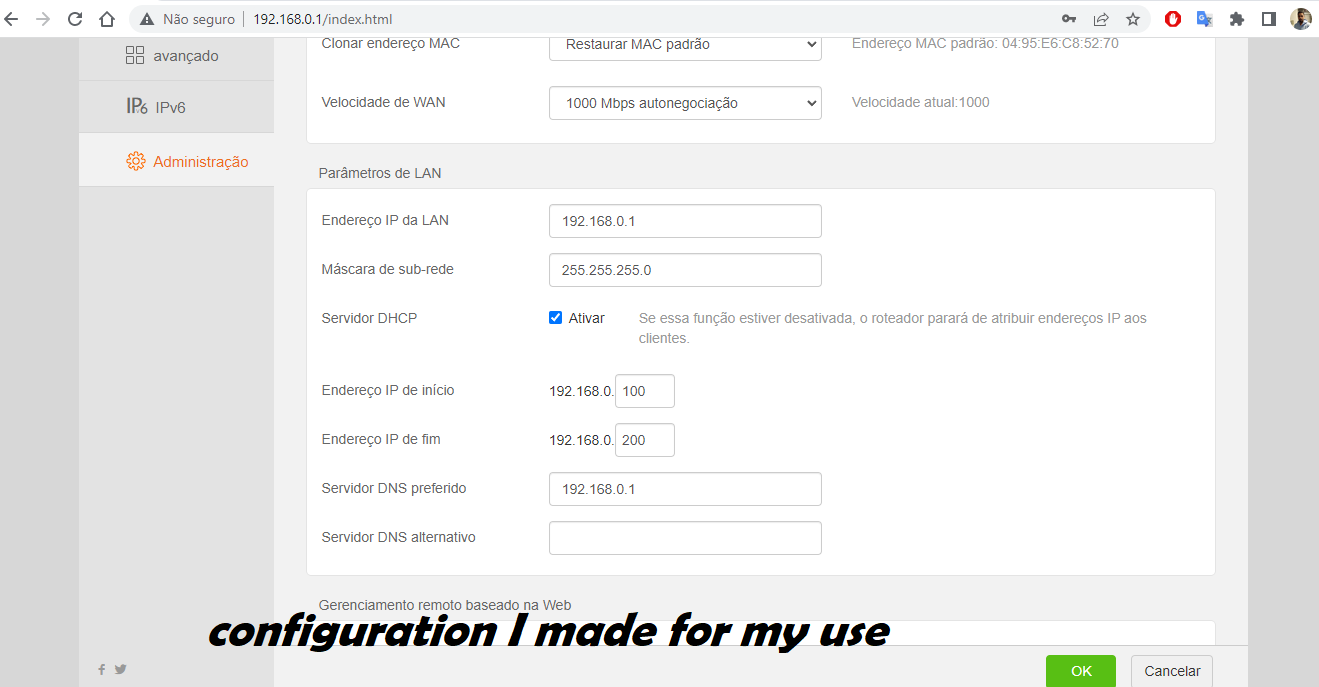Click the 'Endereço IP de fim' field
This screenshot has height=687, width=1319.
tap(645, 440)
